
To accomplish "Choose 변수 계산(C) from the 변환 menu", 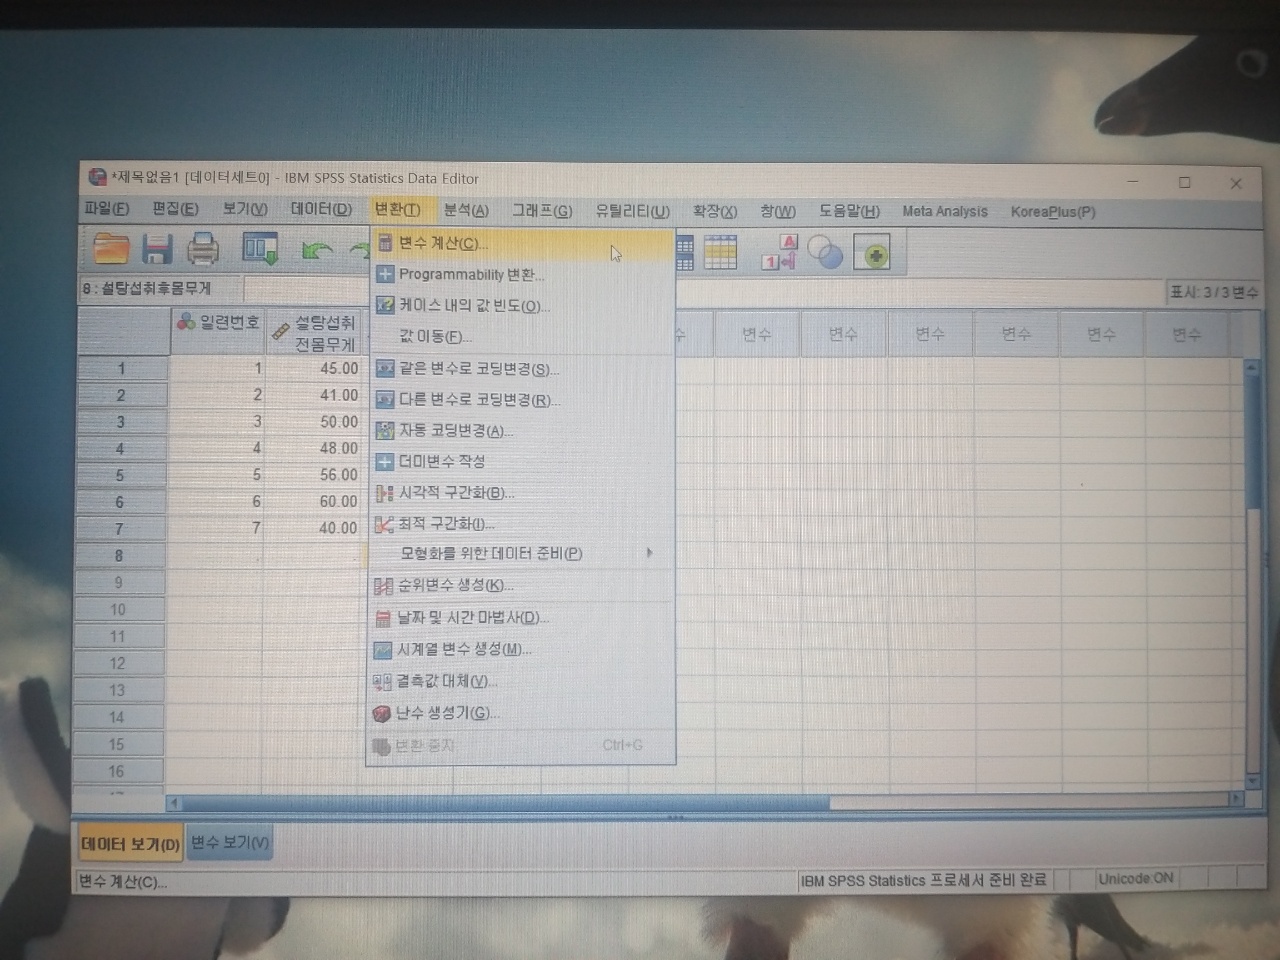I will (x=521, y=243).
